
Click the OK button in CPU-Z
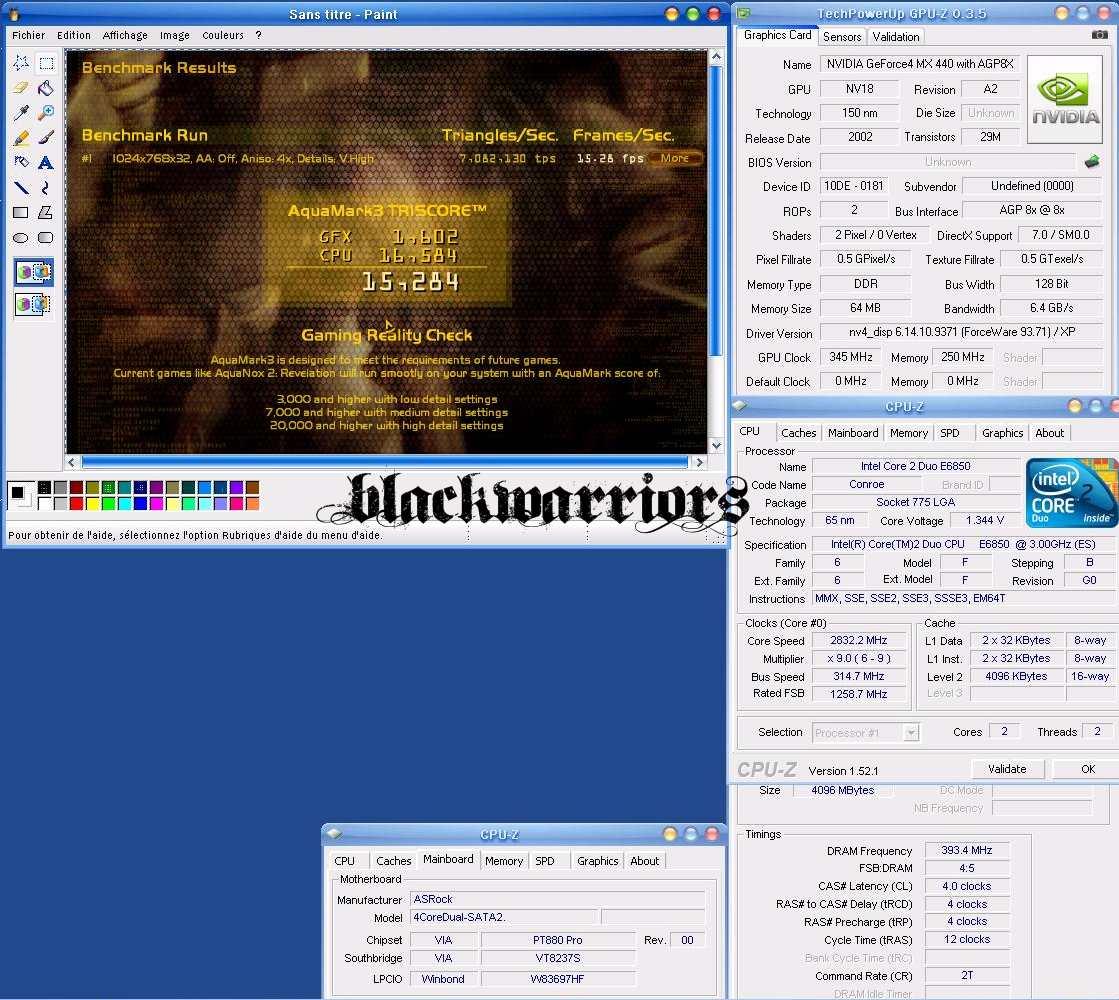(1087, 769)
